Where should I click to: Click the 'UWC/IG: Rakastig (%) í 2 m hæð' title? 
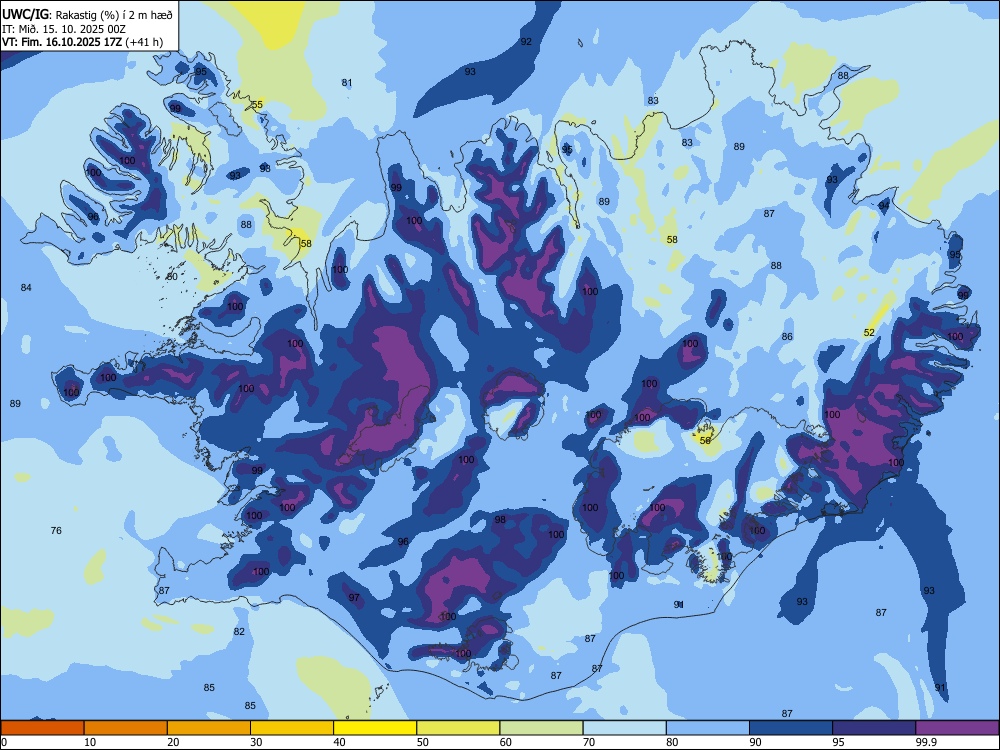[87, 15]
